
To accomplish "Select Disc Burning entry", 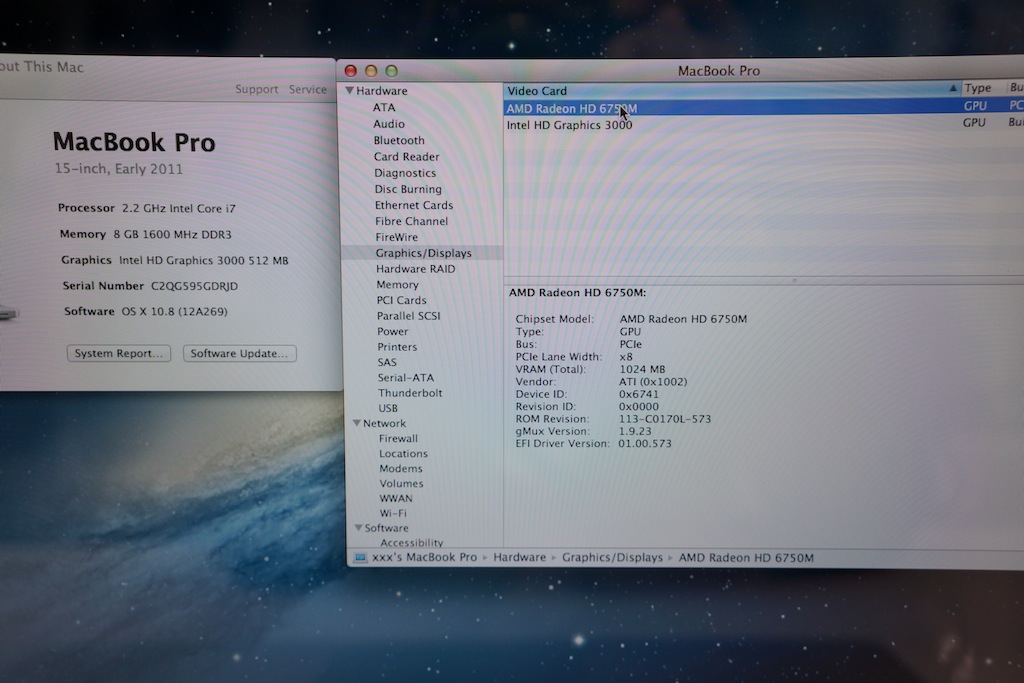I will coord(408,189).
